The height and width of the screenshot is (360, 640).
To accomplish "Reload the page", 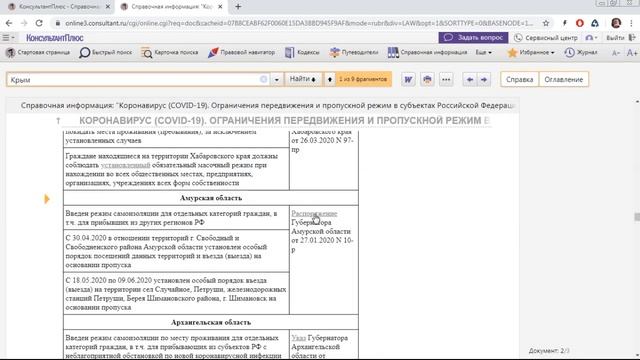I will (39, 23).
